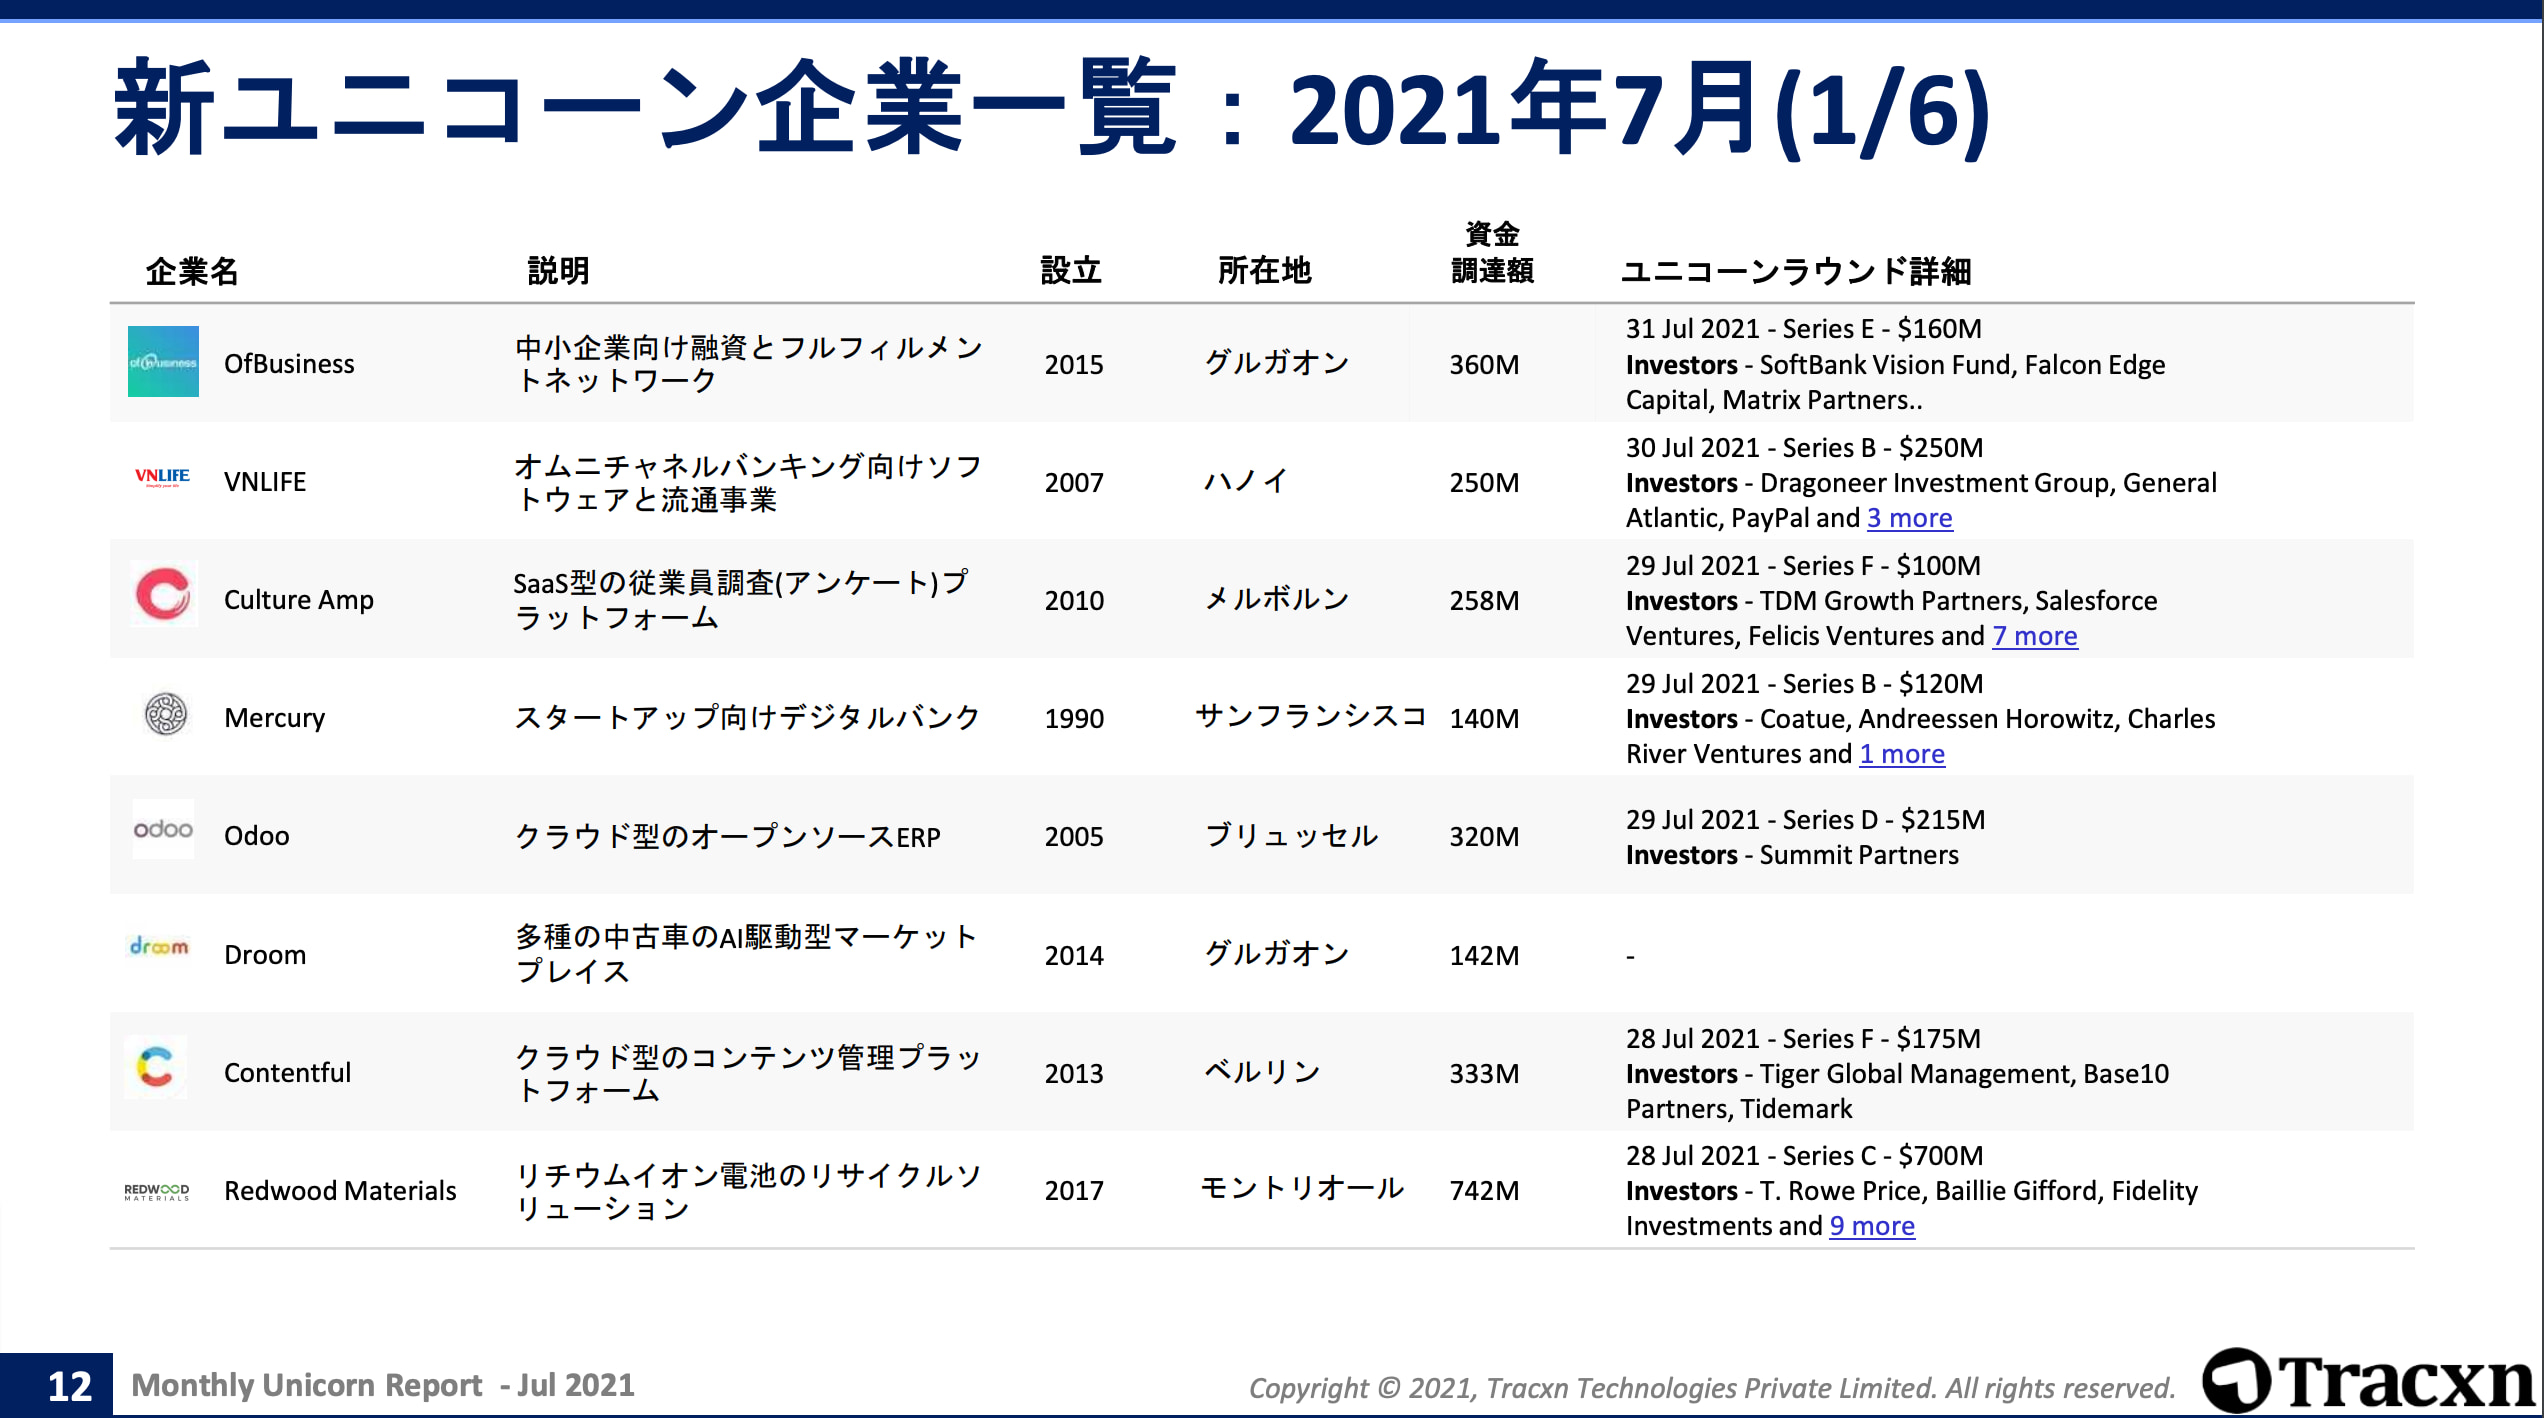Click the '29 Jul 2021 - Series F - $100M' line
The height and width of the screenshot is (1418, 2544).
(x=1803, y=565)
